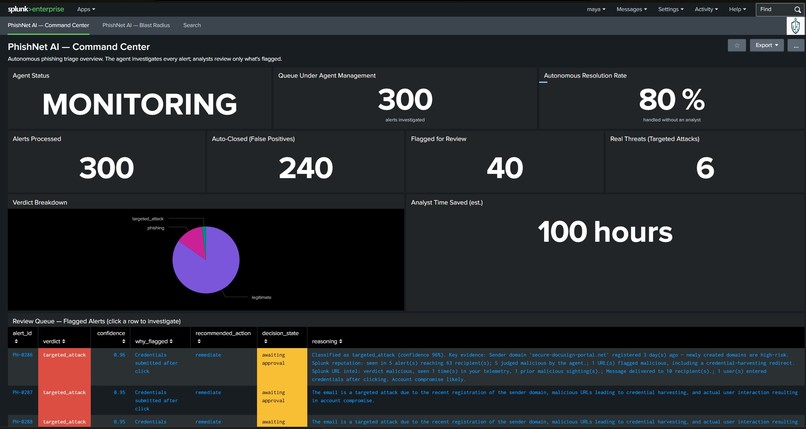The height and width of the screenshot is (429, 806).
Task: Click the PhishNet shield app icon
Action: tap(795, 26)
